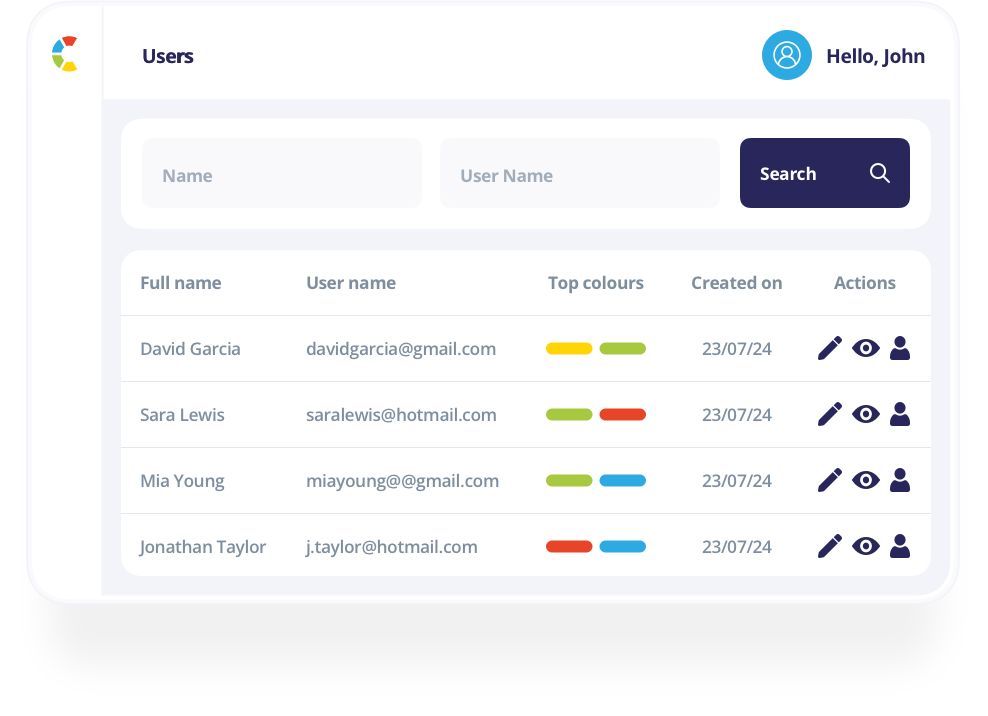Click the magnifying glass in the Search button

click(x=879, y=173)
